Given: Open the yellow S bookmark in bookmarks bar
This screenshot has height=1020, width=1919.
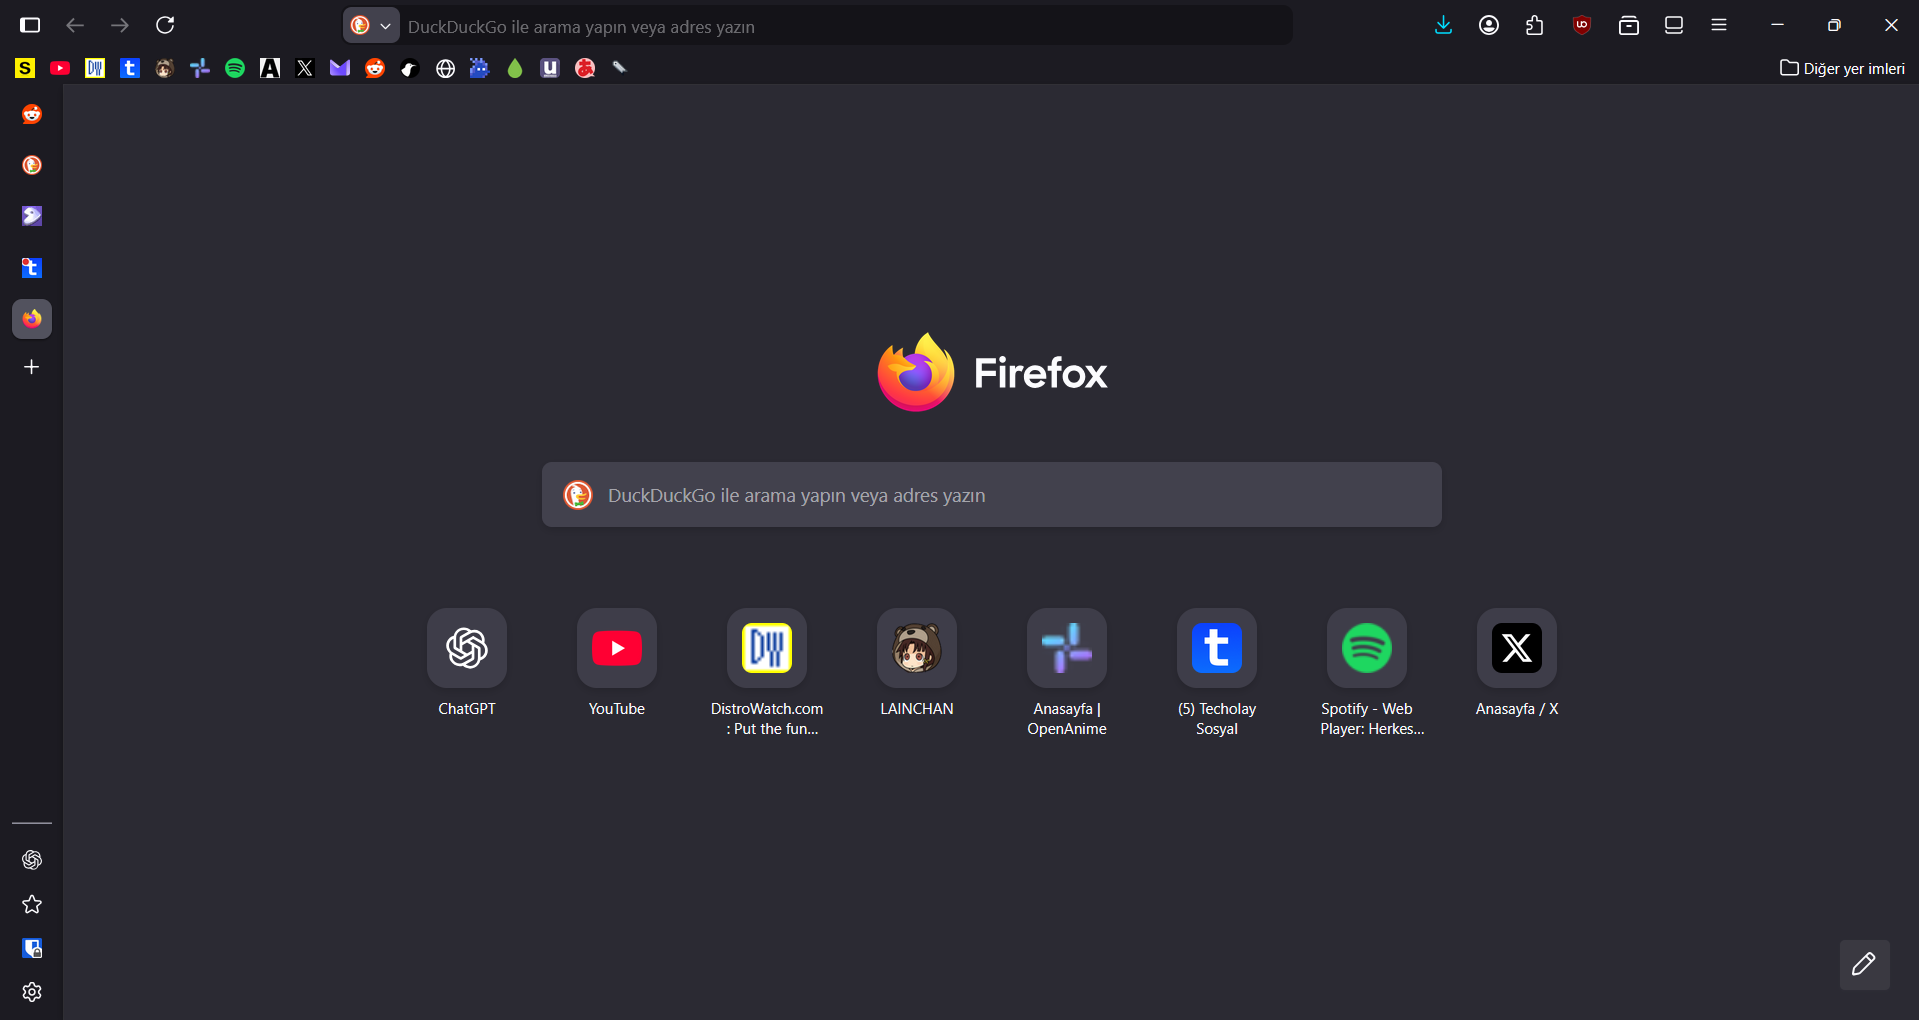Looking at the screenshot, I should tap(25, 68).
